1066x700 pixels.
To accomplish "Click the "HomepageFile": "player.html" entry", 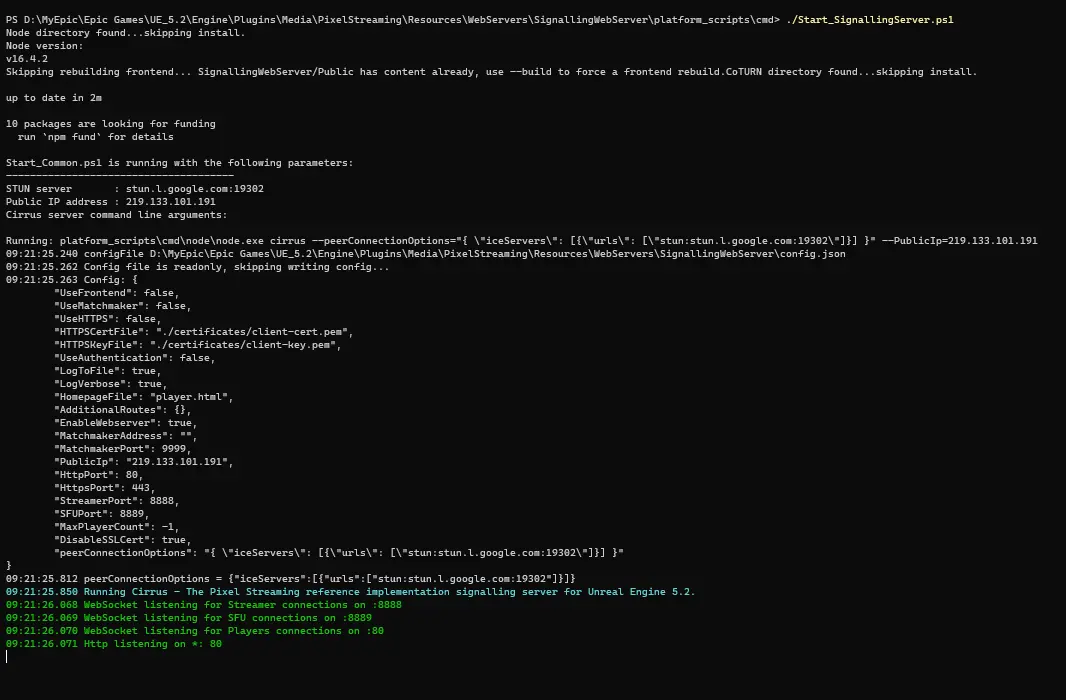I will click(143, 396).
